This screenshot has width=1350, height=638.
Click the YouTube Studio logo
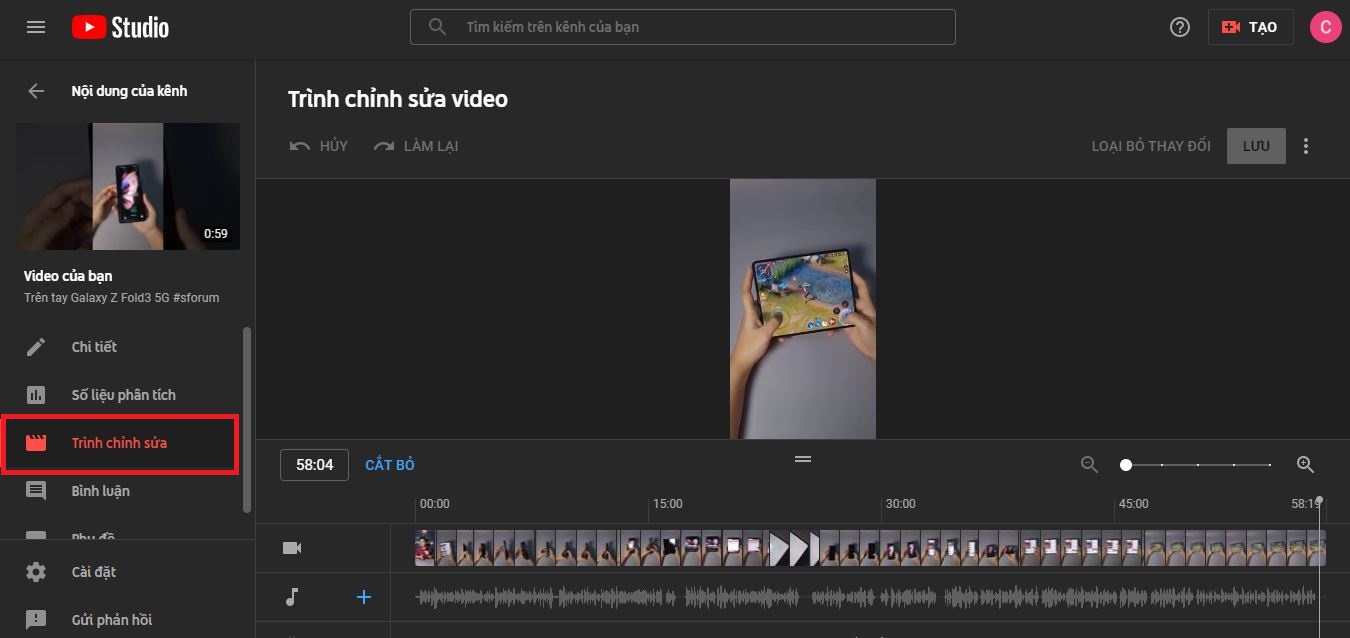pos(120,27)
